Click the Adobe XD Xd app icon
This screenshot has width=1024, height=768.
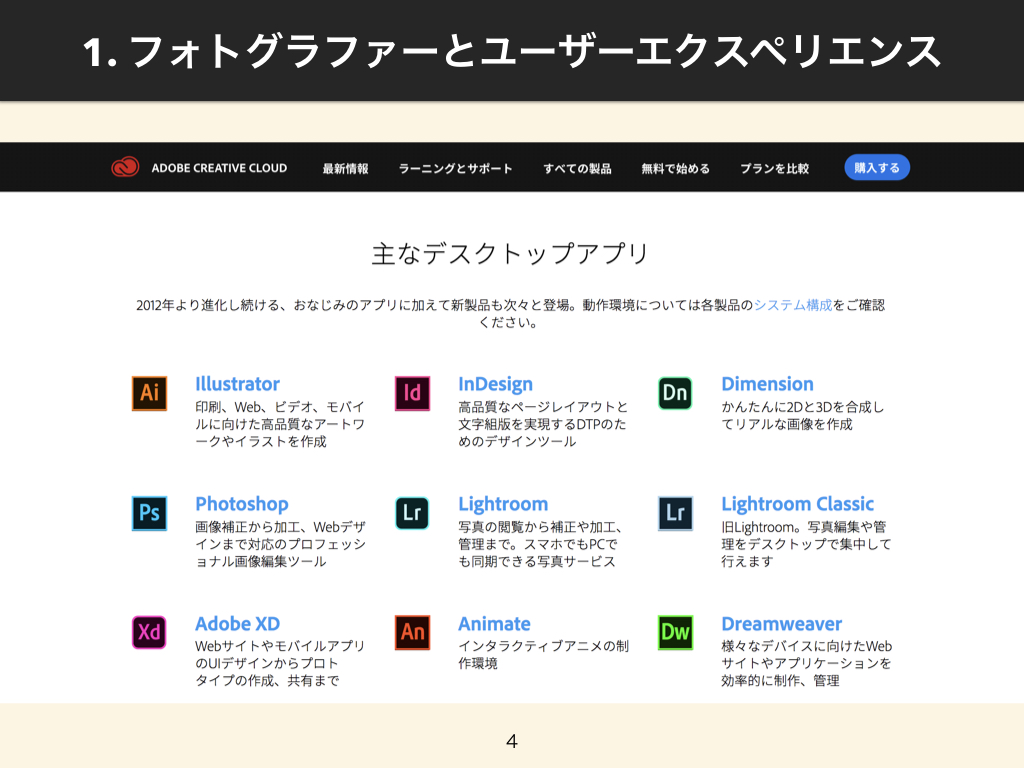pyautogui.click(x=150, y=632)
